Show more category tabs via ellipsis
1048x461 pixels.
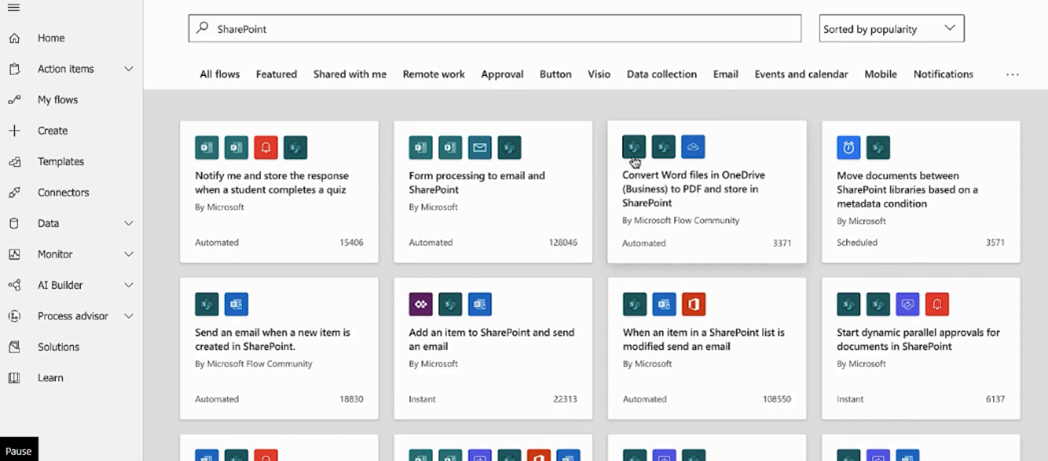coord(1012,74)
